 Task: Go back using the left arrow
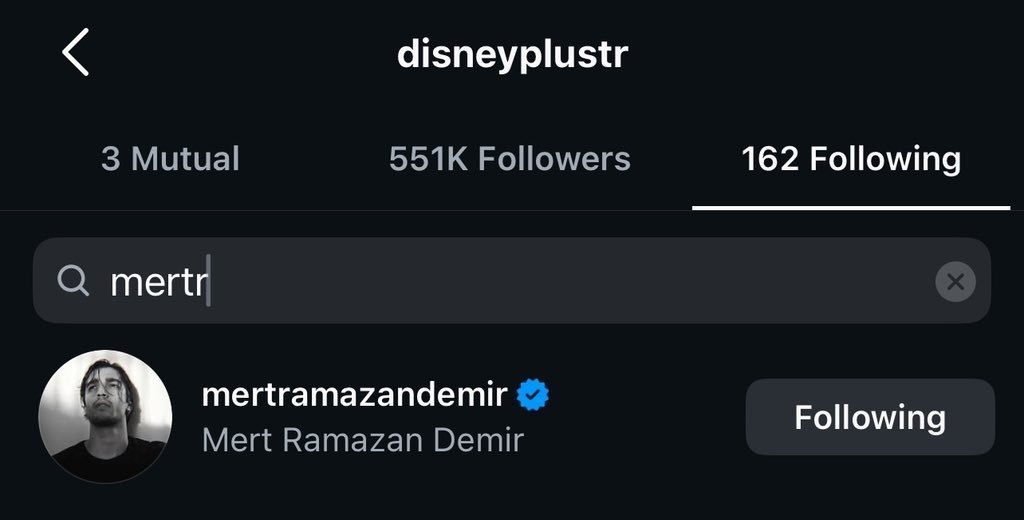pyautogui.click(x=76, y=53)
